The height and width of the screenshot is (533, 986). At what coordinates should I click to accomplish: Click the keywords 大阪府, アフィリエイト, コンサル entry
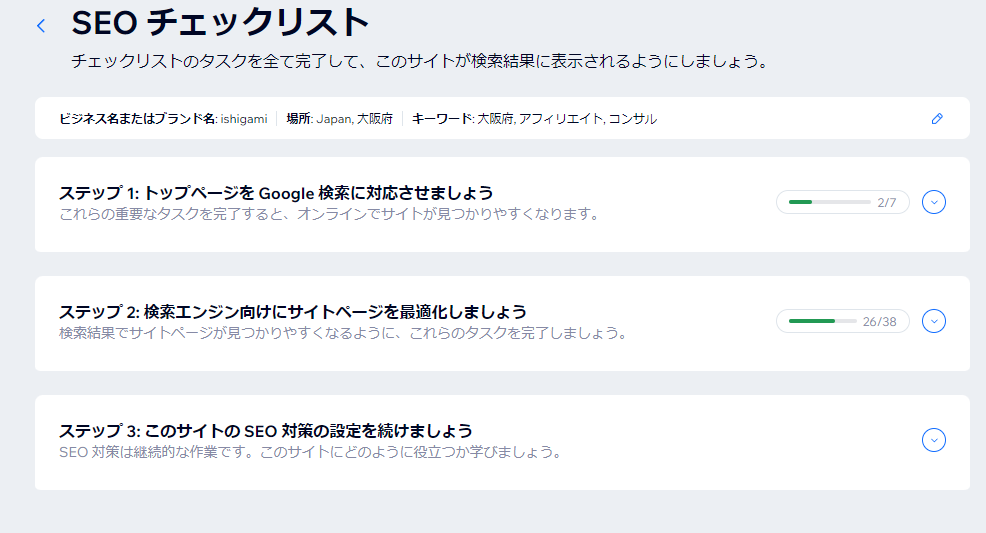pyautogui.click(x=535, y=119)
